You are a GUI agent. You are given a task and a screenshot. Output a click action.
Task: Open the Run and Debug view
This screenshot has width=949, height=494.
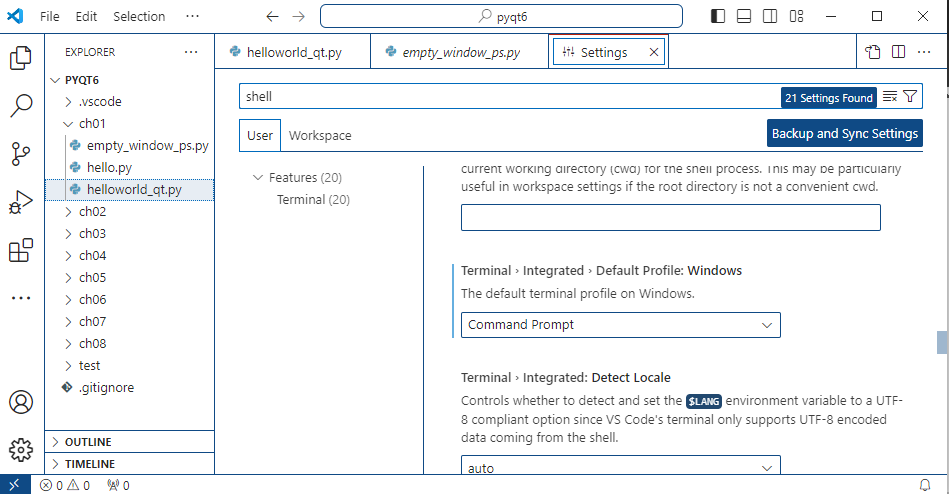21,202
